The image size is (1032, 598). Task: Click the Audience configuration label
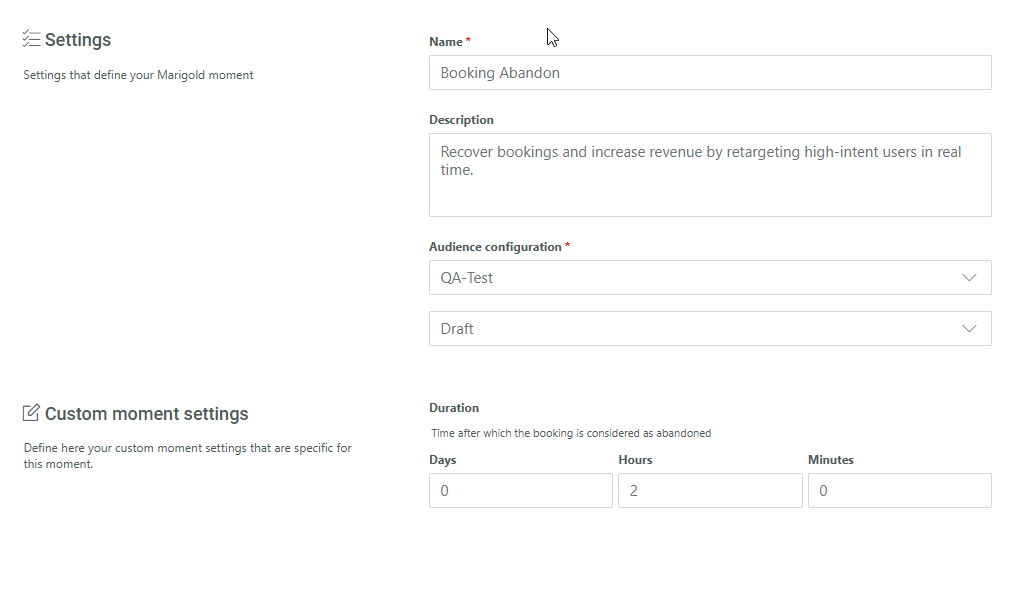coord(495,247)
